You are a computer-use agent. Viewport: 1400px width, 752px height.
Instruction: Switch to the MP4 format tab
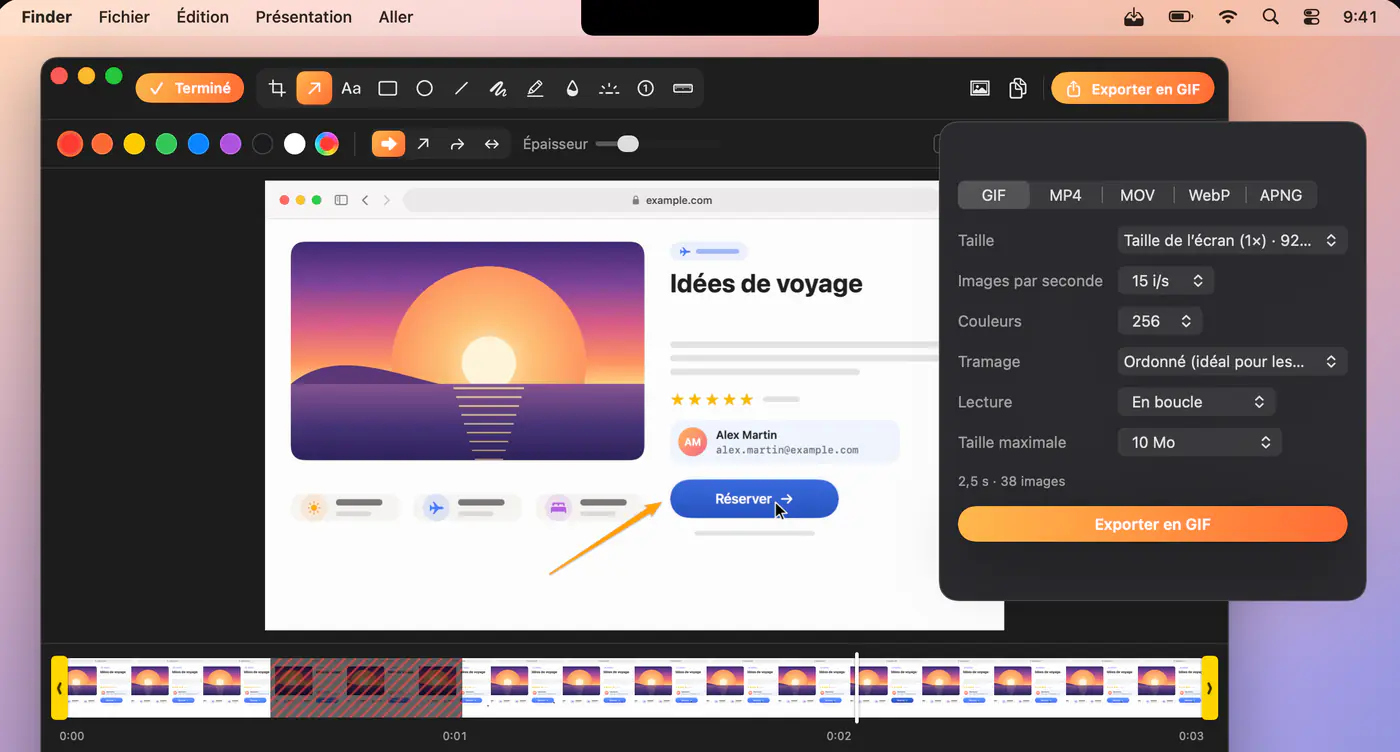tap(1065, 195)
